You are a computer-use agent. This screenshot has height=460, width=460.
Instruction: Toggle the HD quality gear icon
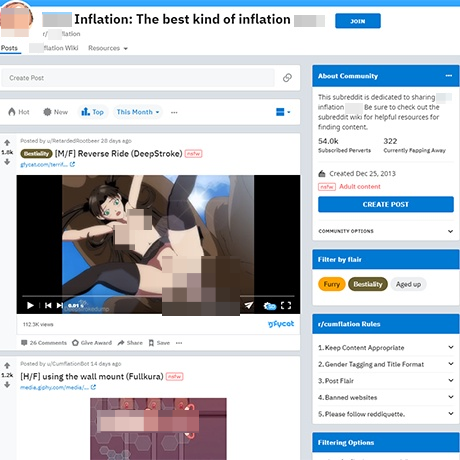pos(270,305)
